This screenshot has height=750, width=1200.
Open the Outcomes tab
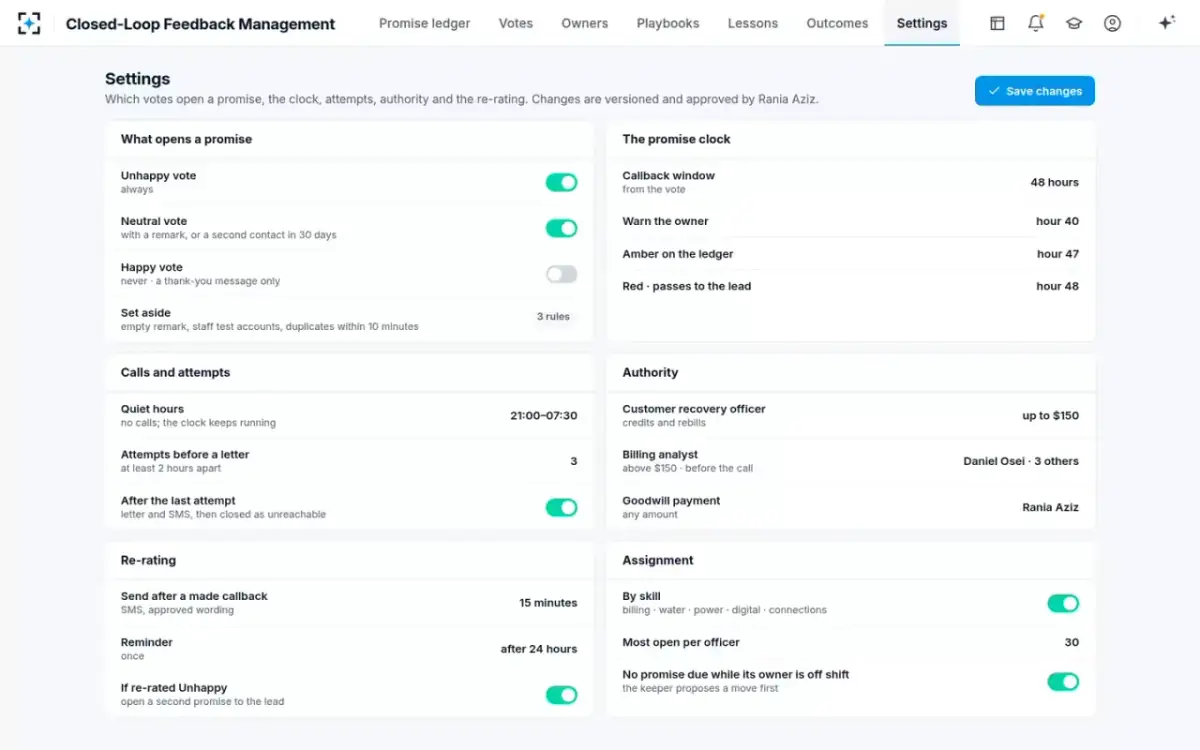pyautogui.click(x=837, y=23)
